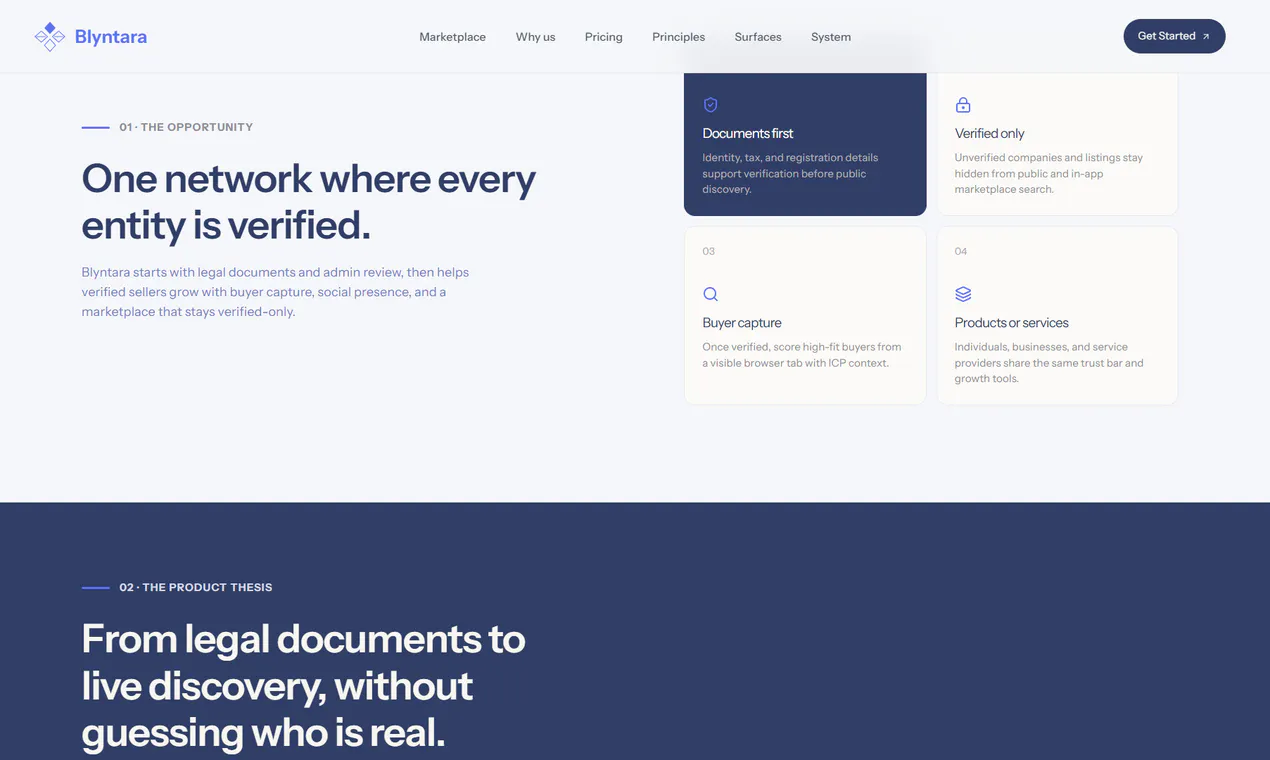Image resolution: width=1270 pixels, height=760 pixels.
Task: Click description 'Individuals, businesses, and service providers'
Action: (1049, 363)
